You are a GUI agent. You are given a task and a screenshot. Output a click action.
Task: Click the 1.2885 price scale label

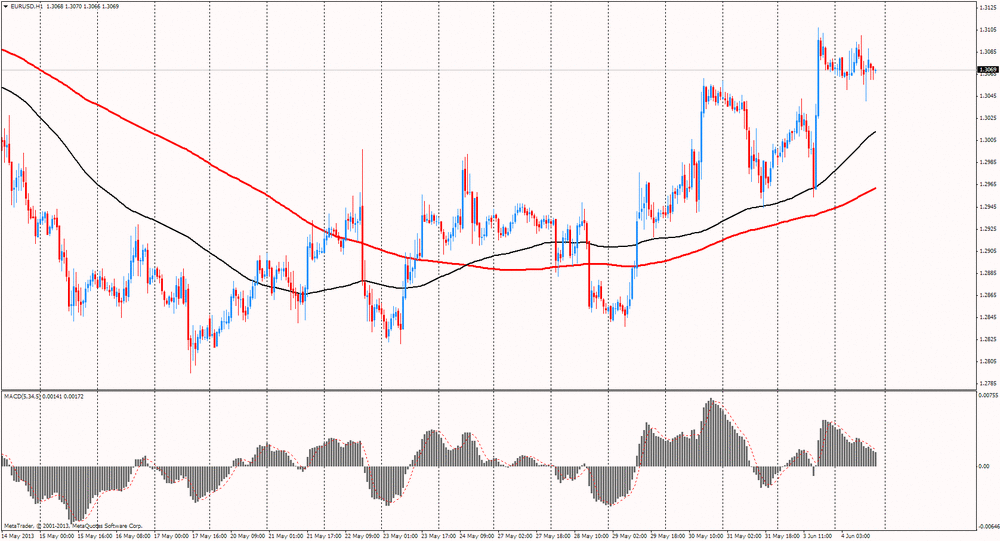click(x=988, y=273)
